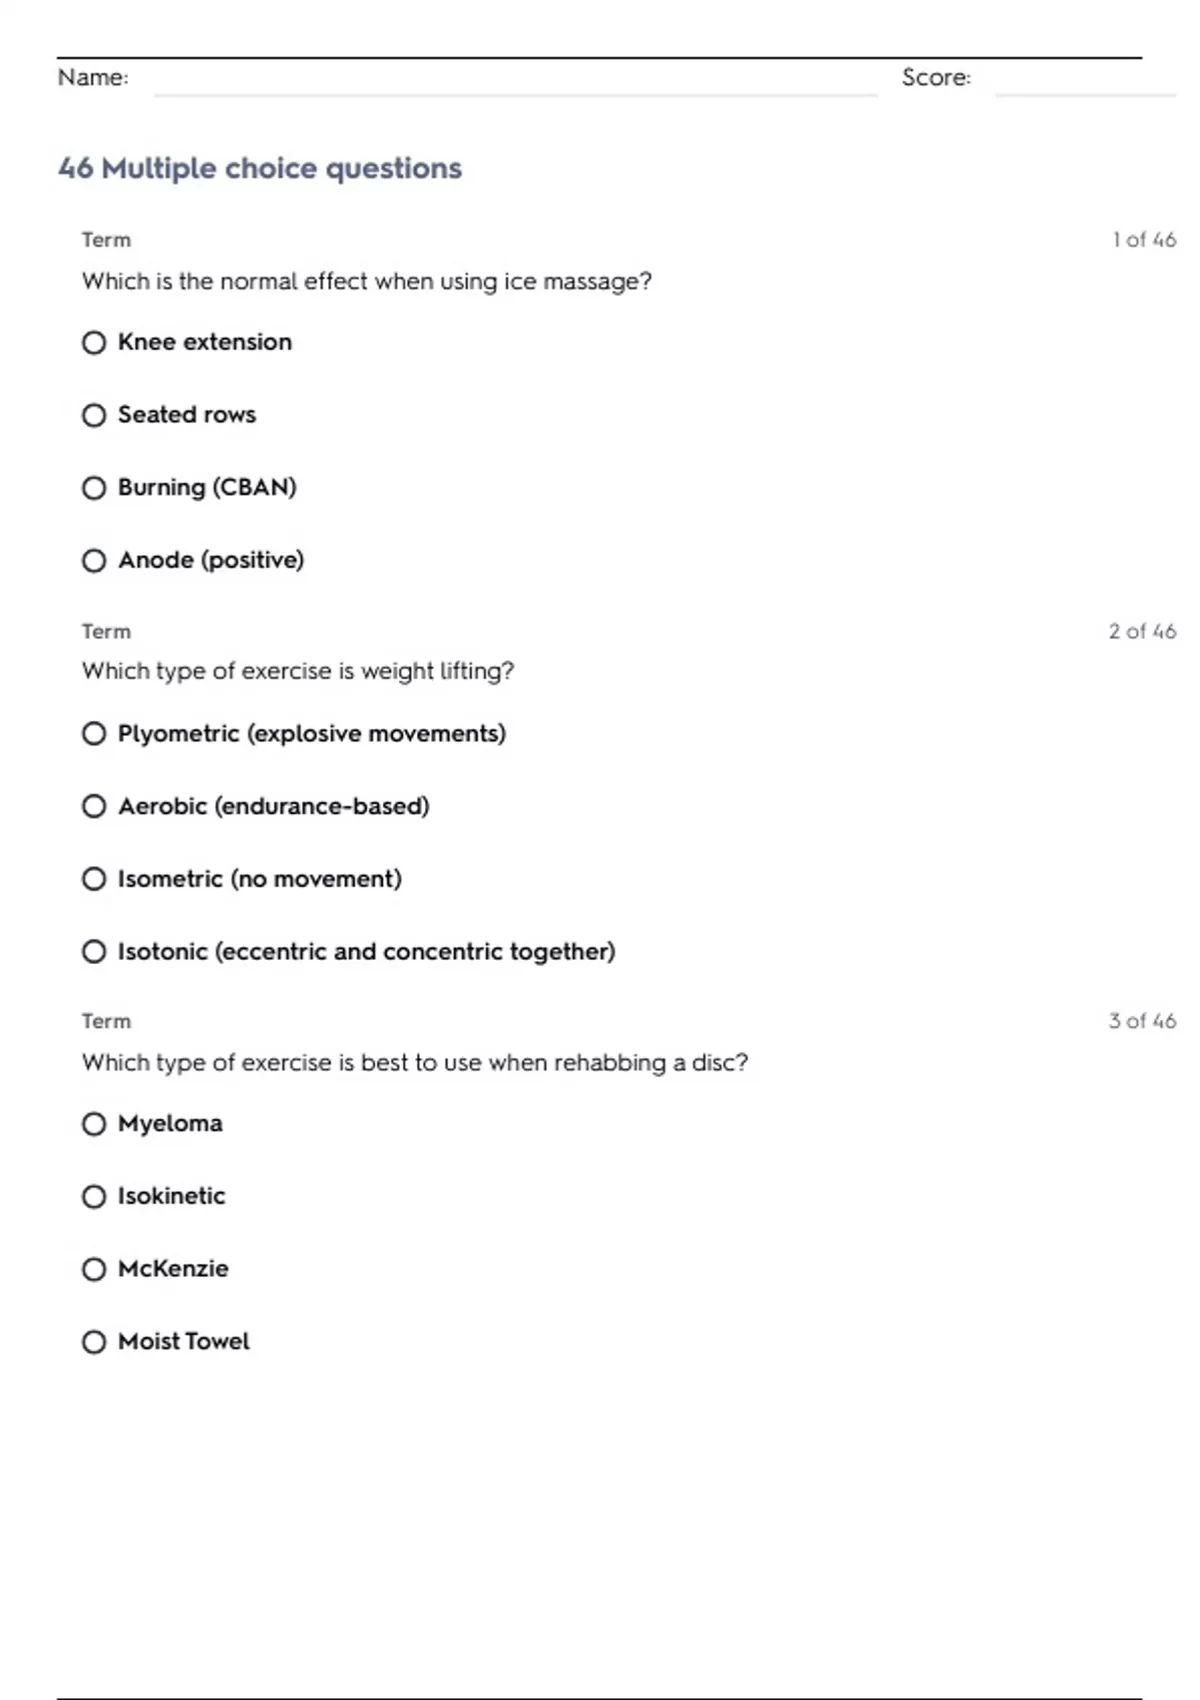Select the McKenzie radio button
Viewport: 1200px width, 1700px height.
click(x=94, y=1270)
